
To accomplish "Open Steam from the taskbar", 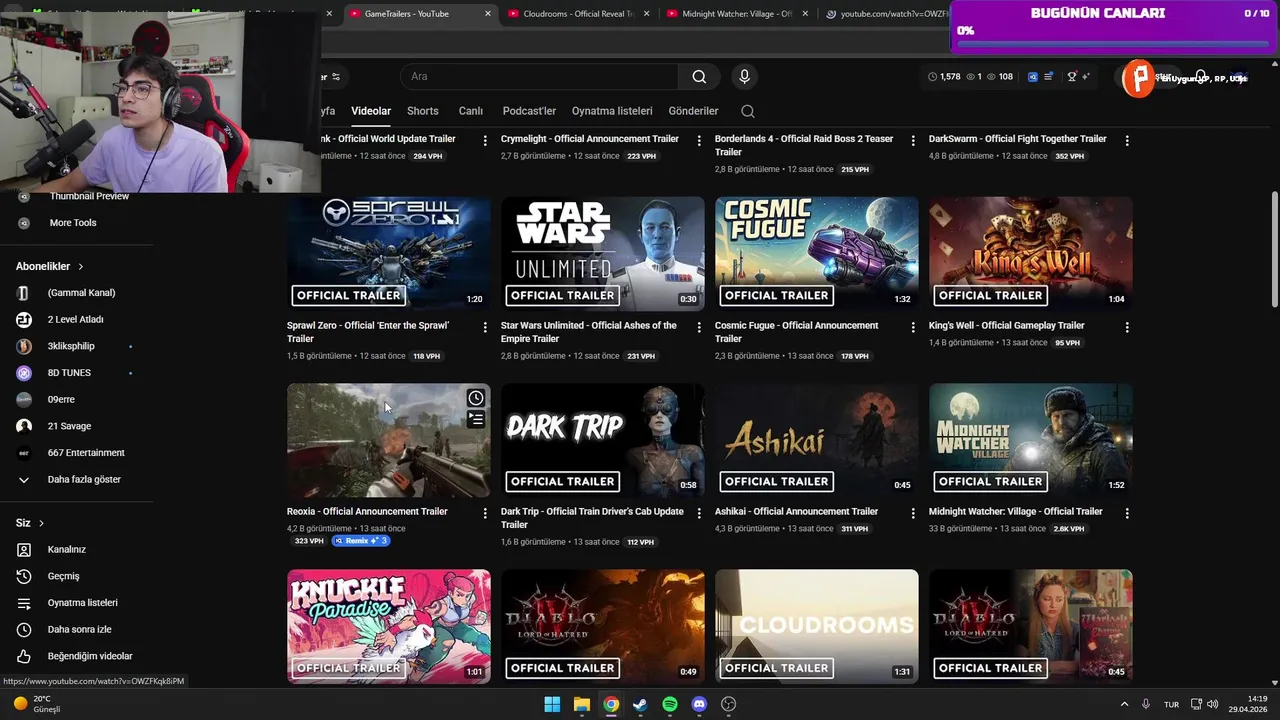I will pos(640,704).
